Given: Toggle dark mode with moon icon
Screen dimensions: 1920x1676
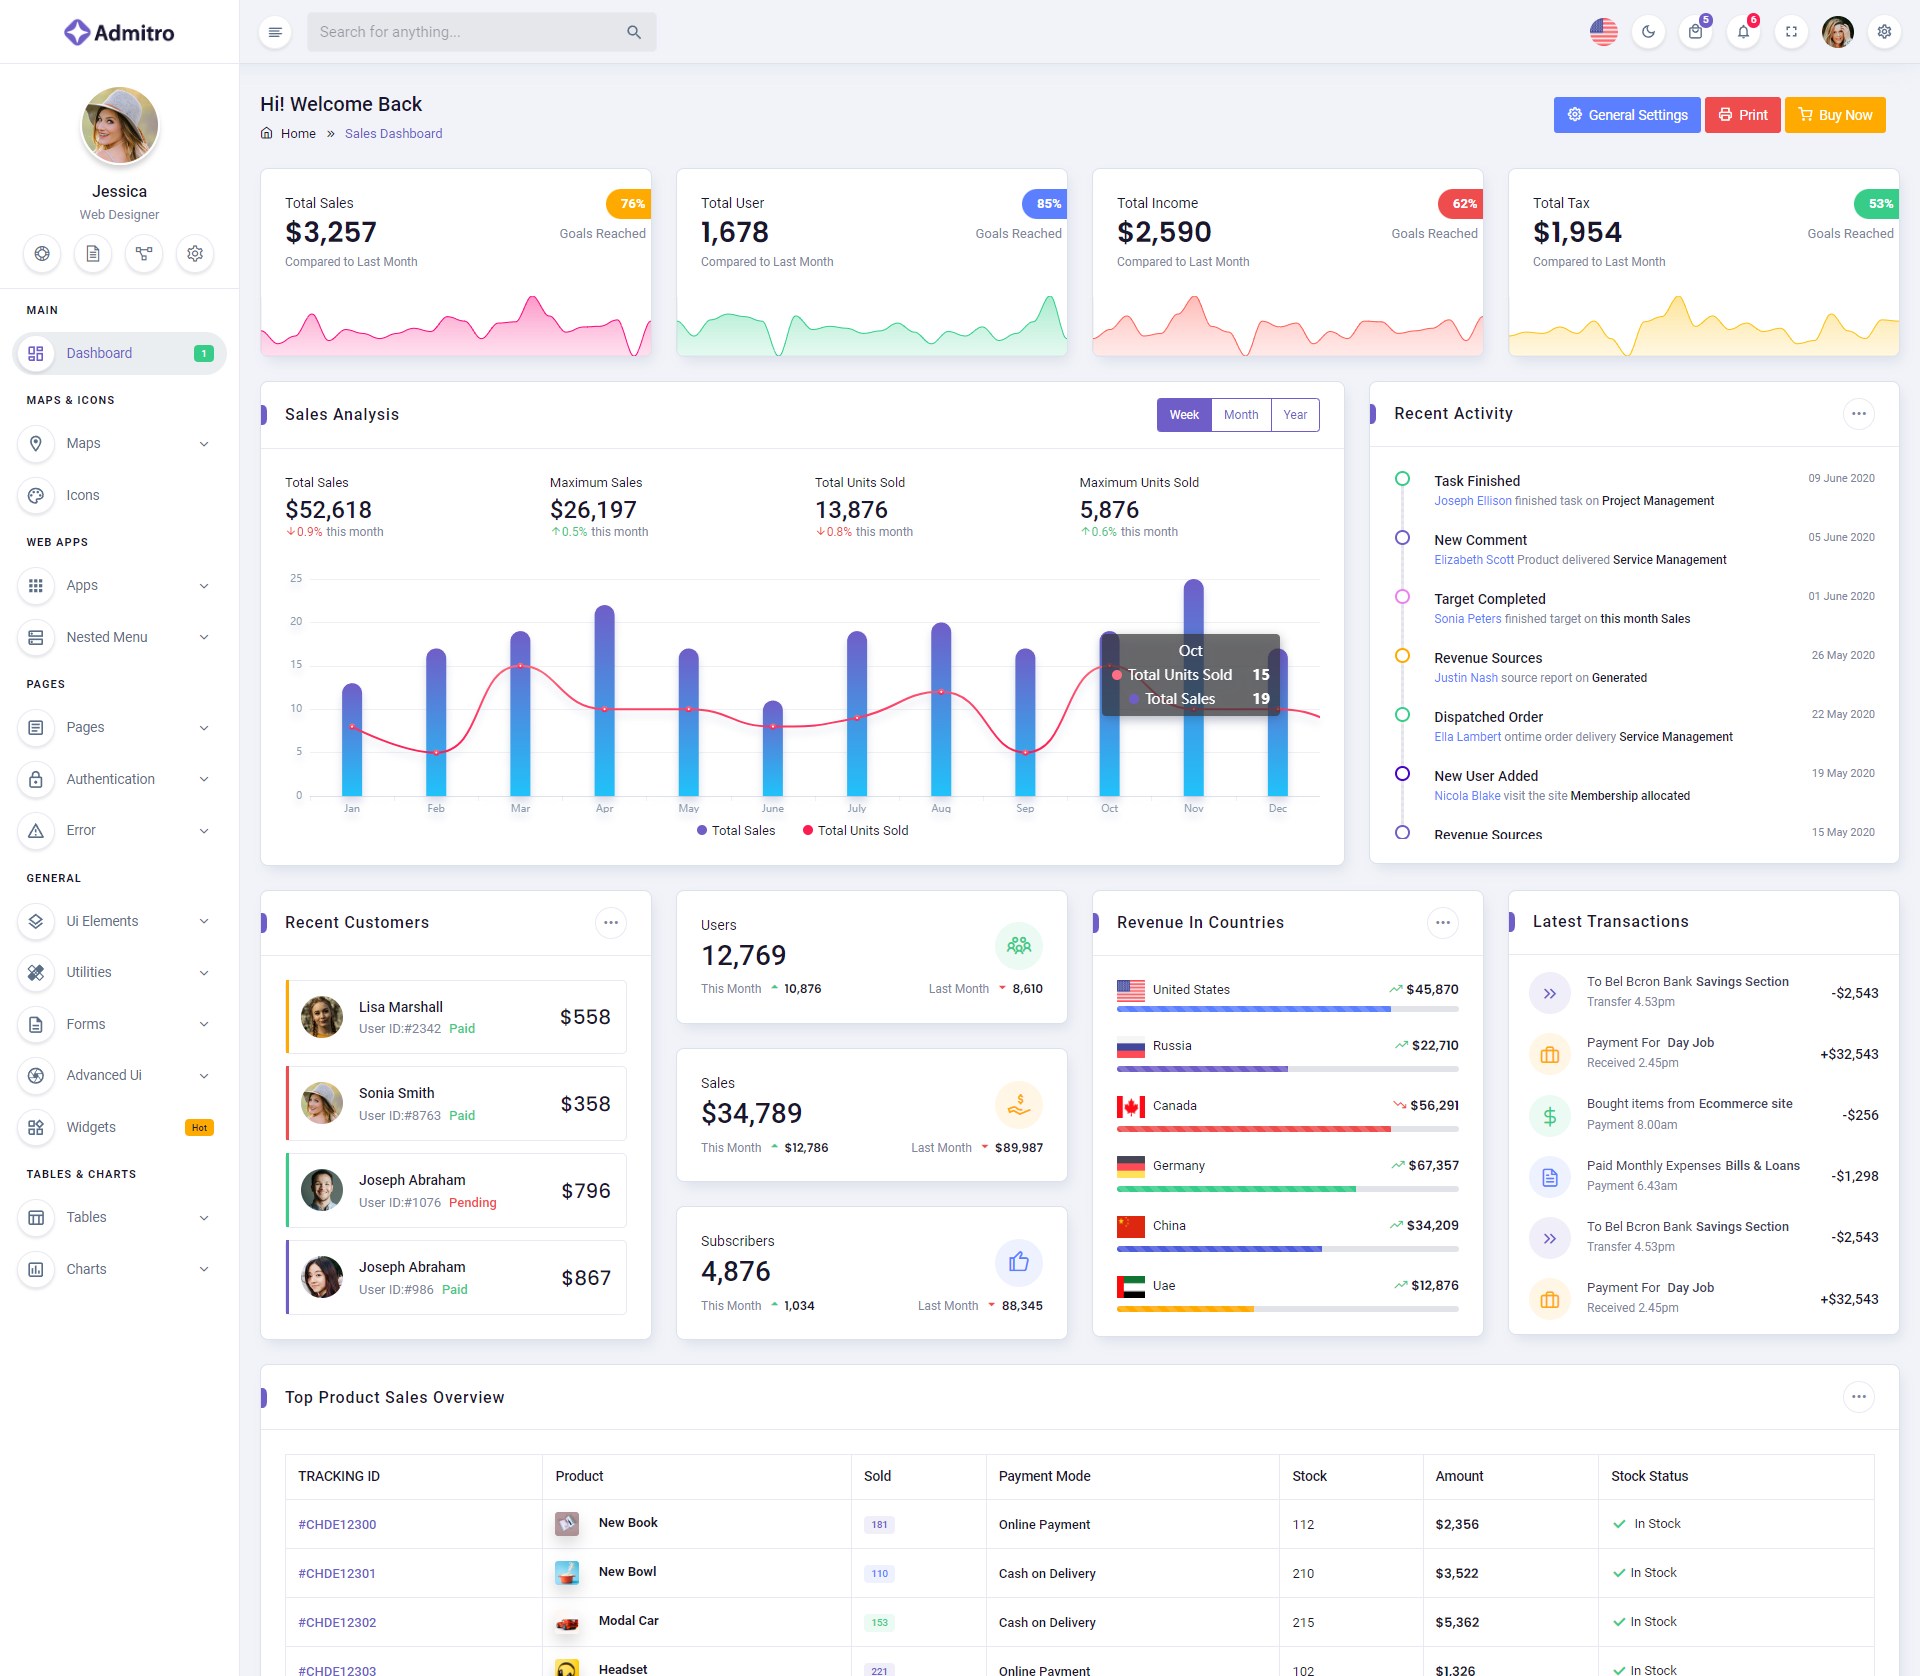Looking at the screenshot, I should click(1648, 32).
